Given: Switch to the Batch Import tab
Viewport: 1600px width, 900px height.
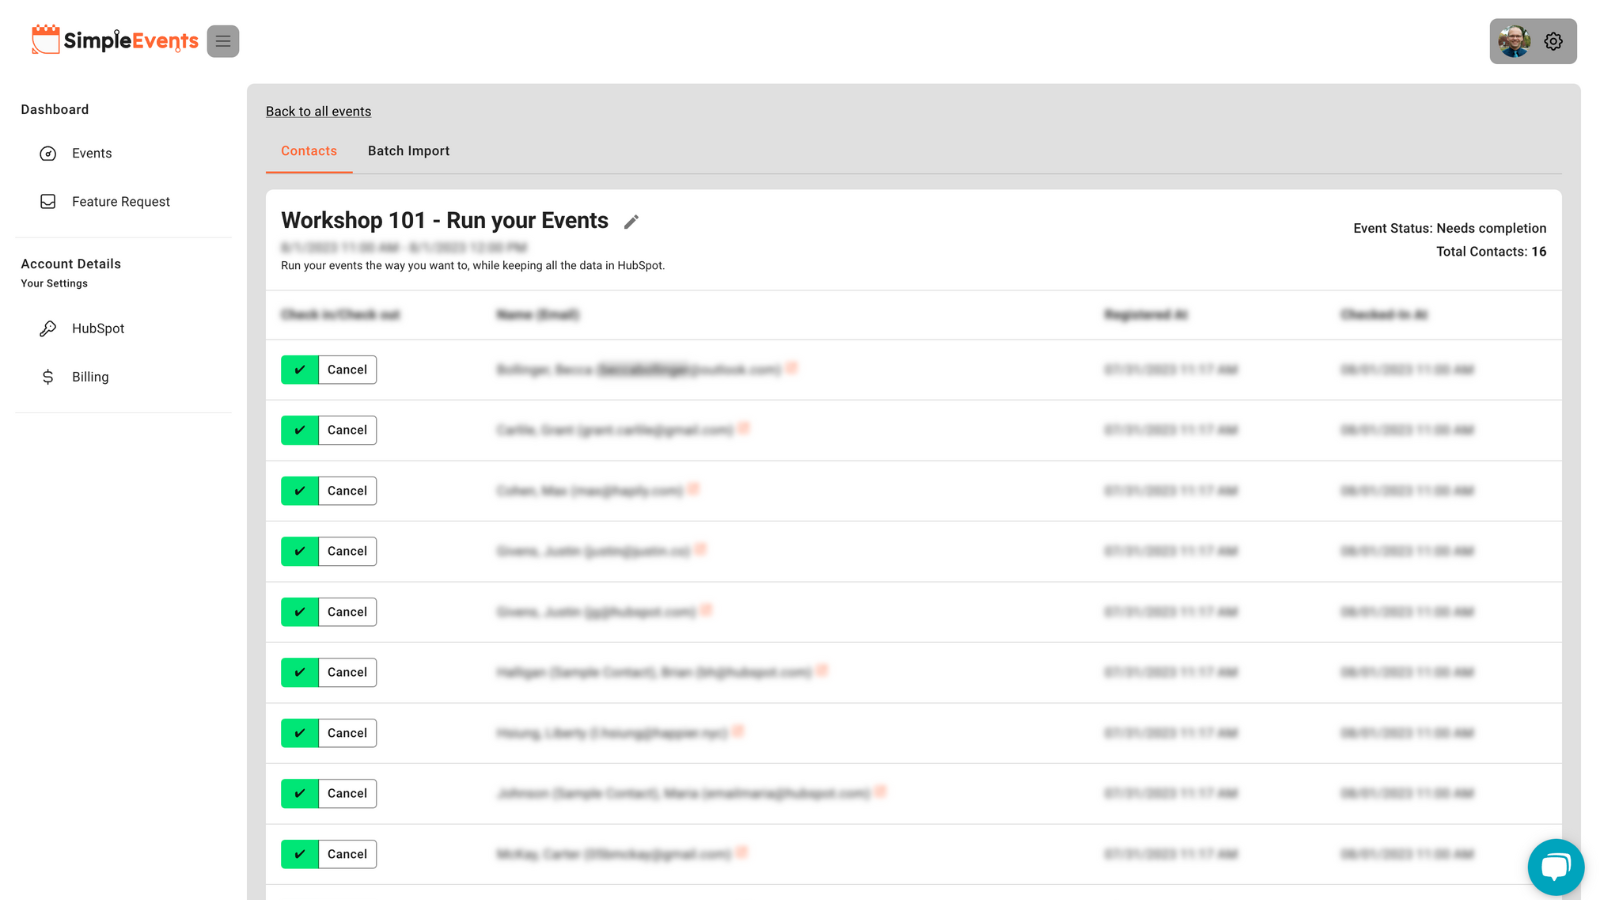Looking at the screenshot, I should (x=408, y=150).
